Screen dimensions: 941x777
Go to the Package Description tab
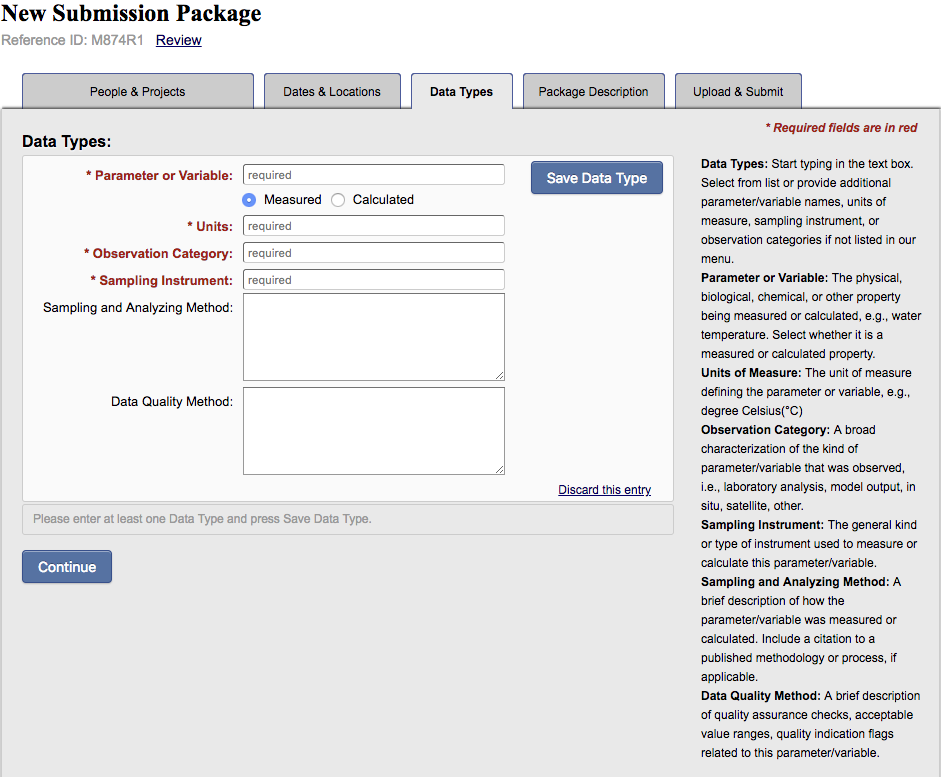click(x=593, y=91)
